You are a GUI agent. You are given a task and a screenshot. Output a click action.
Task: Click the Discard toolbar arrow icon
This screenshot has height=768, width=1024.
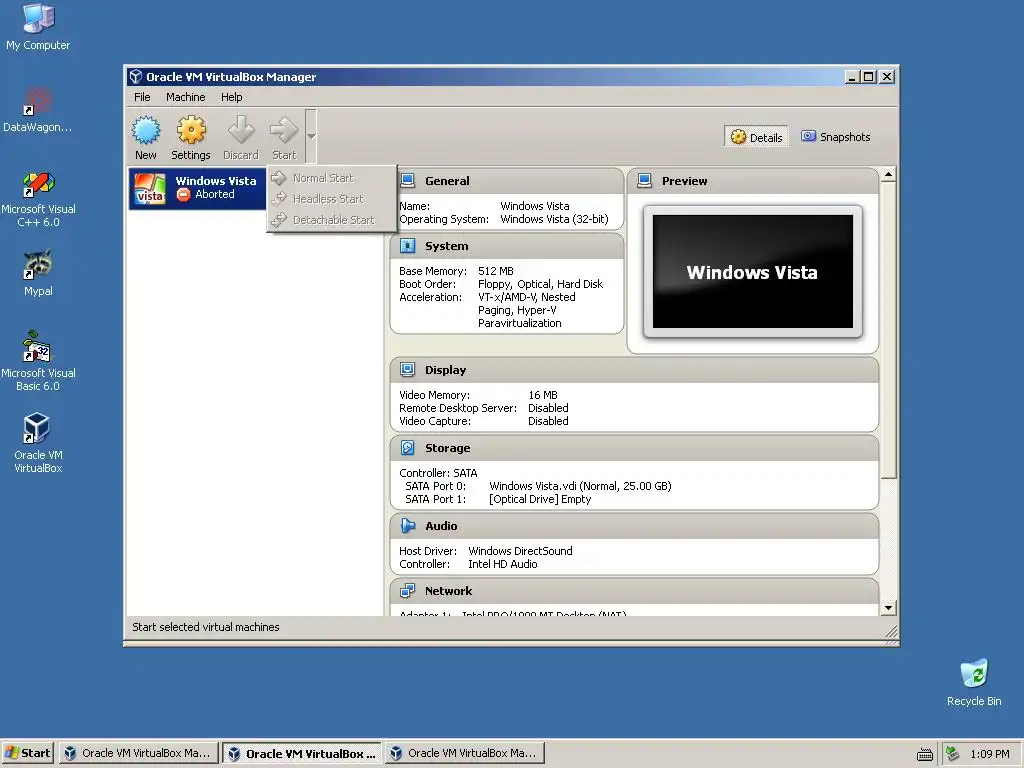(241, 129)
